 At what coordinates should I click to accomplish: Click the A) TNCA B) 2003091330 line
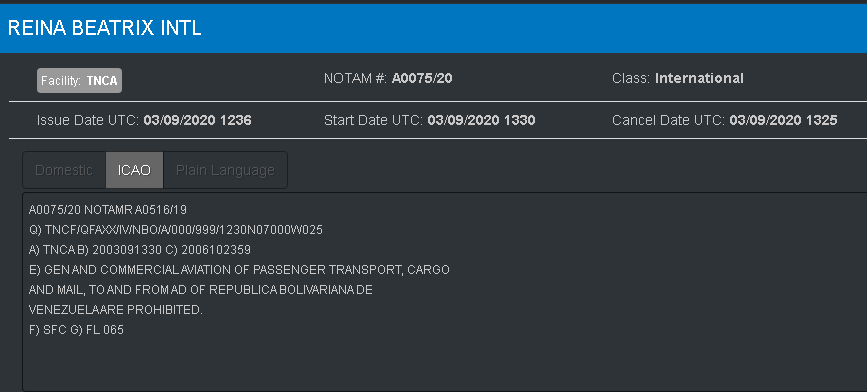point(140,250)
